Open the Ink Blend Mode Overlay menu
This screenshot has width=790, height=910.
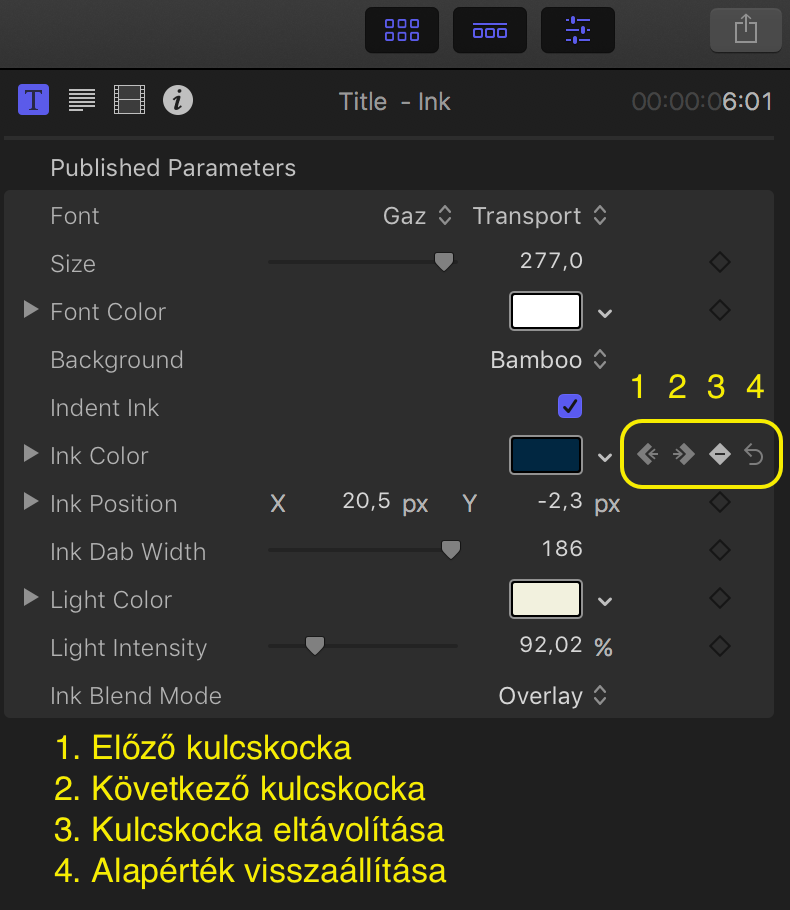[553, 696]
